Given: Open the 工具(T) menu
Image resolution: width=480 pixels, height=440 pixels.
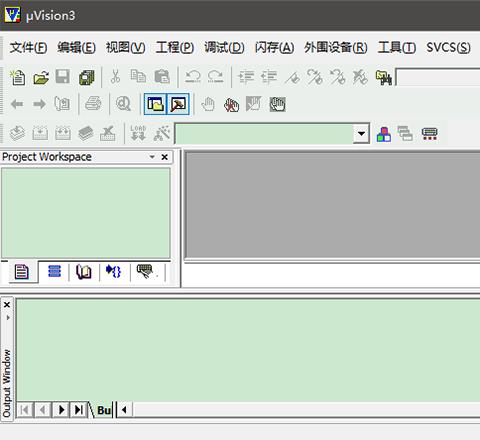Looking at the screenshot, I should coord(397,48).
